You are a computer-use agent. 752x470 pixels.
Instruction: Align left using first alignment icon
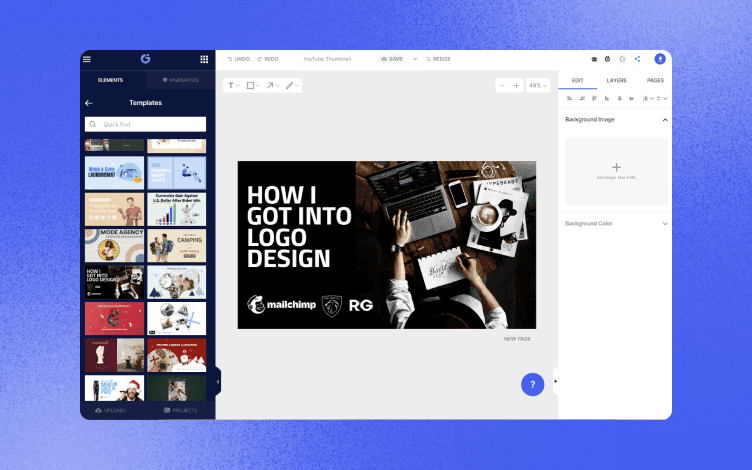(x=569, y=98)
